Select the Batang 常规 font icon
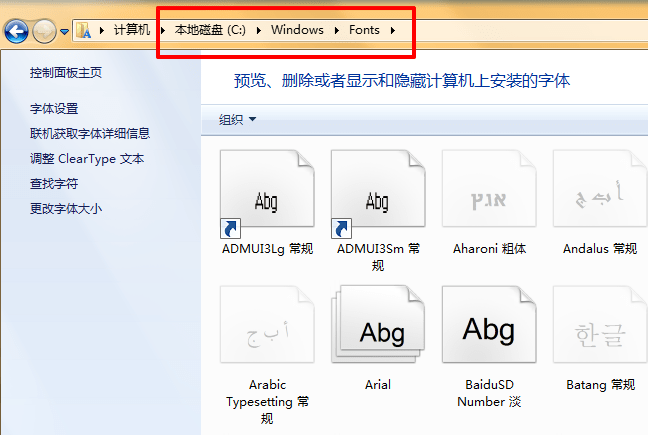This screenshot has height=435, width=648. tap(600, 331)
